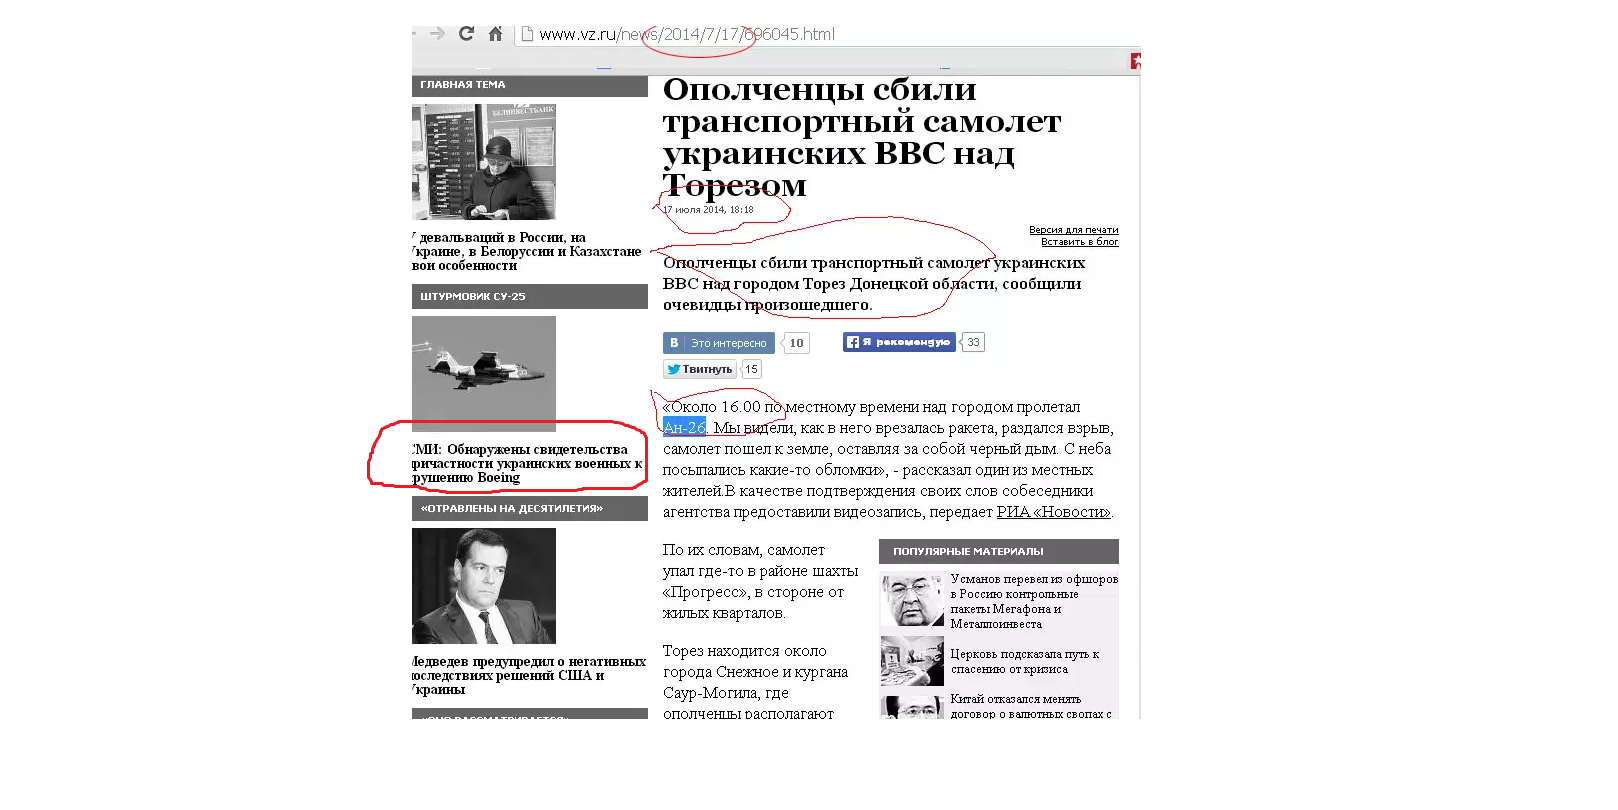The height and width of the screenshot is (810, 1618).
Task: Click "Вставить в блог" link
Action: click(x=1080, y=242)
